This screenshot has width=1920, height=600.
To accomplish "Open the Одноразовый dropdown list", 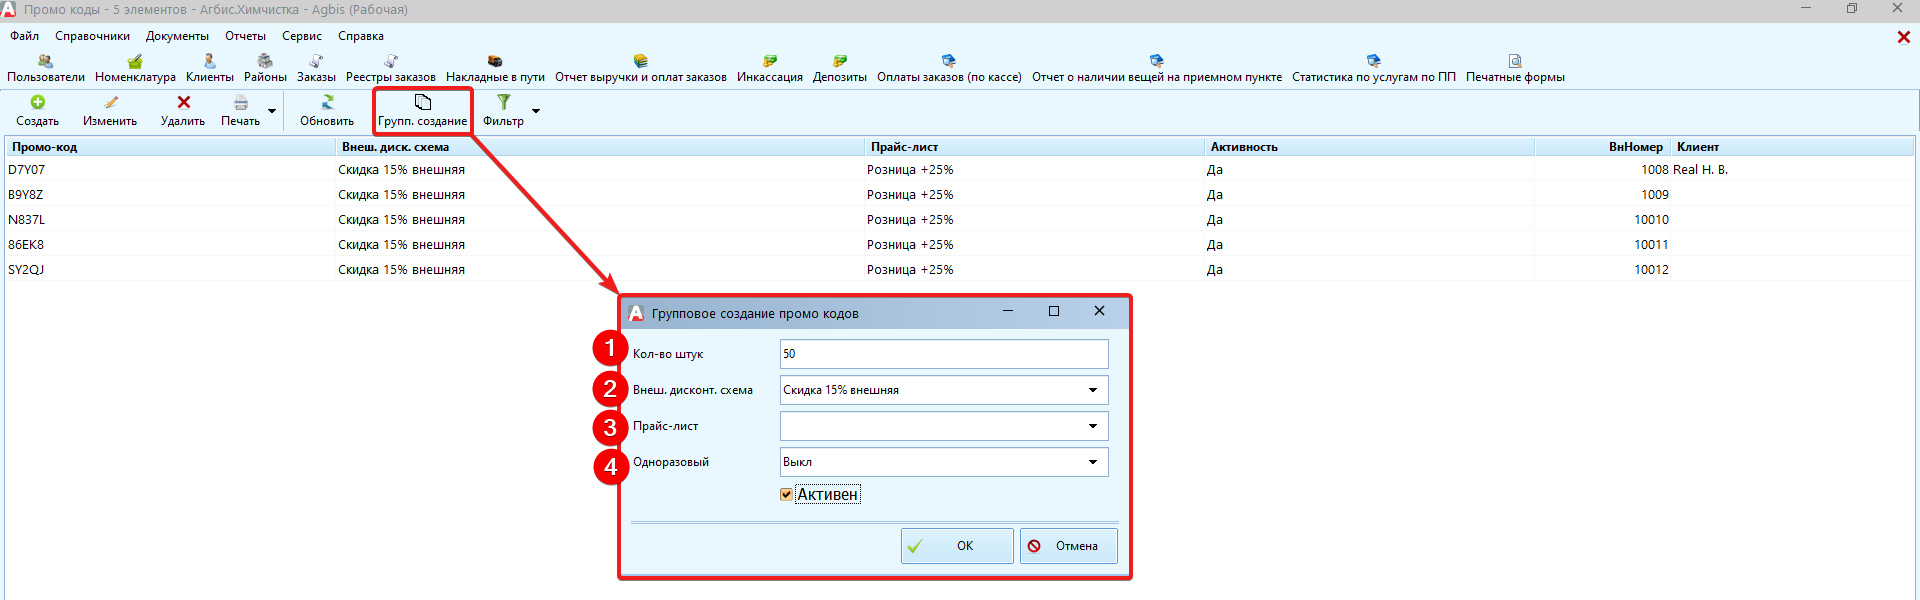I will [1092, 462].
